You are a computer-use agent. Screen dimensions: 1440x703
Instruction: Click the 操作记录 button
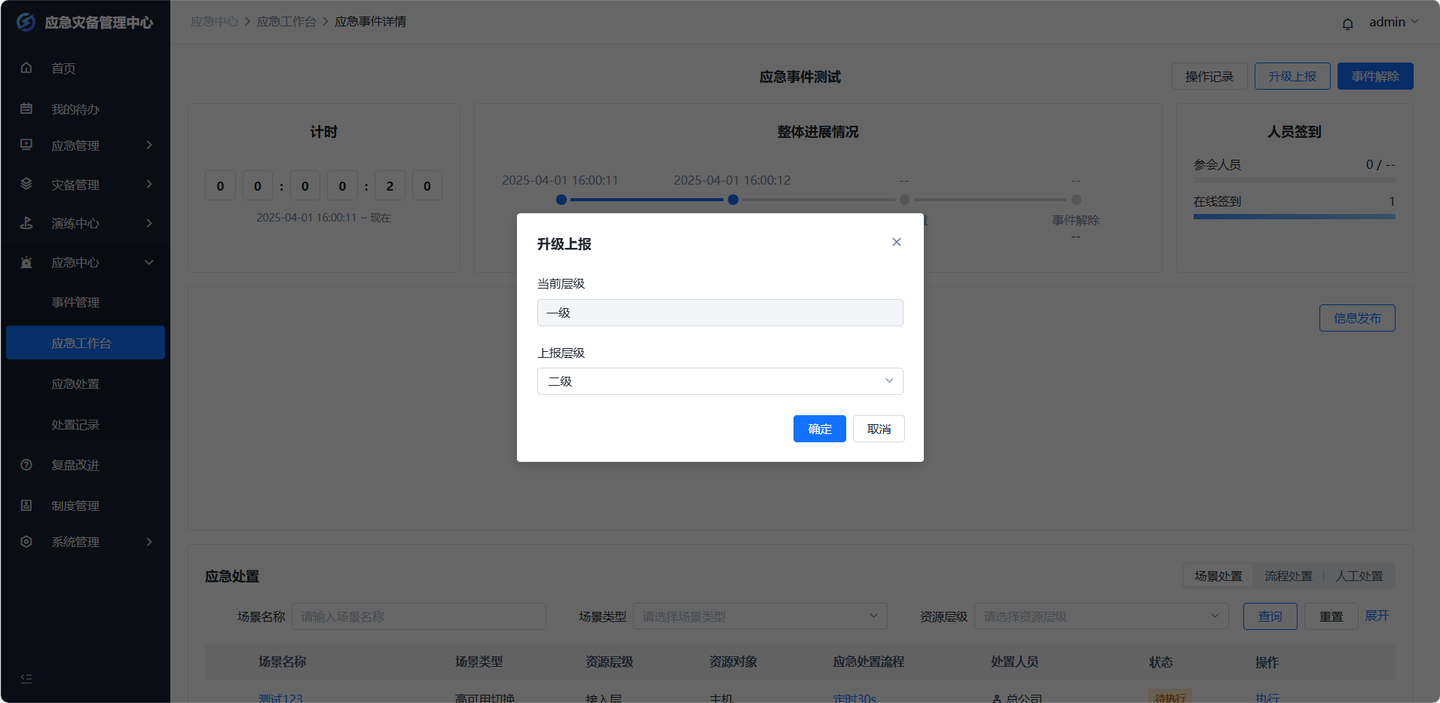coord(1209,76)
